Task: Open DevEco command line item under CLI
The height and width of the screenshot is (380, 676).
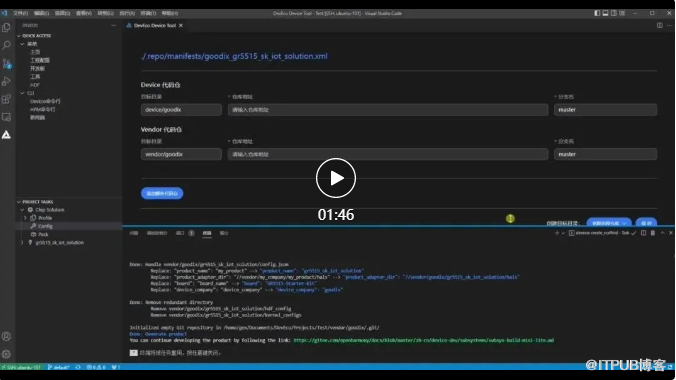Action: pos(45,101)
